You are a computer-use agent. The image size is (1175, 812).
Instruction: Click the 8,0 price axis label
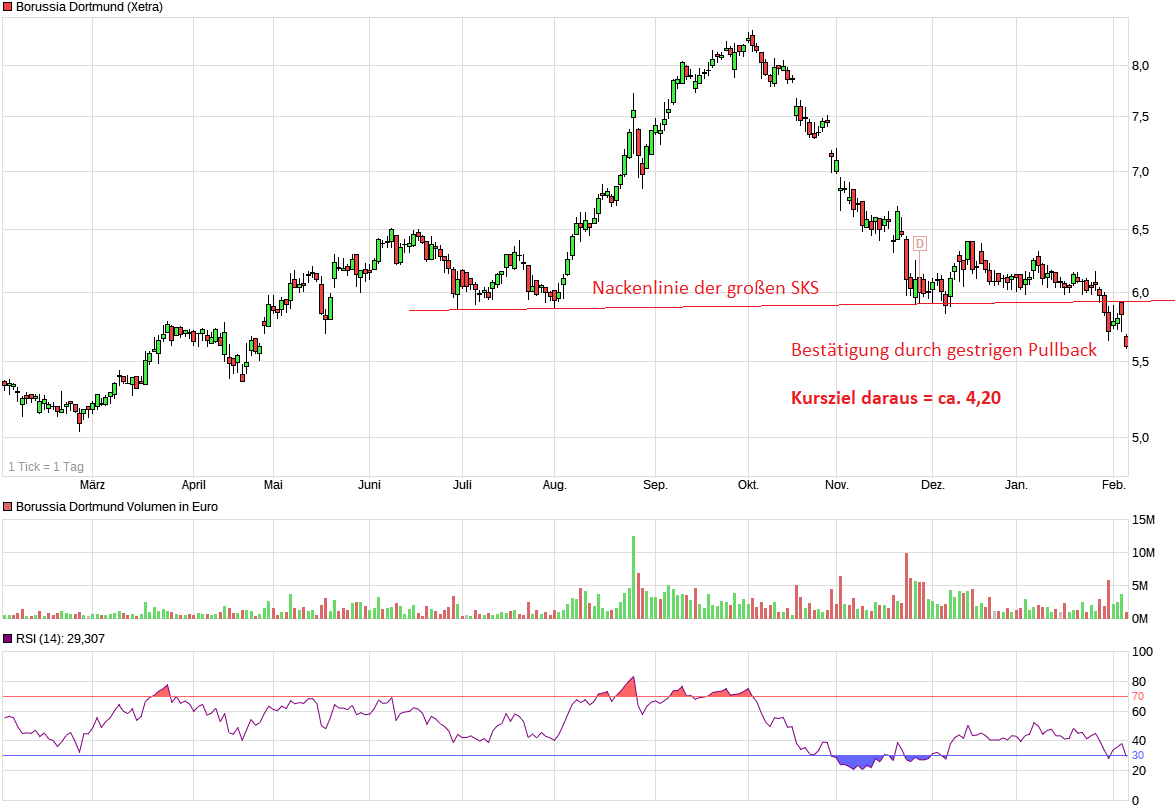tap(1140, 66)
